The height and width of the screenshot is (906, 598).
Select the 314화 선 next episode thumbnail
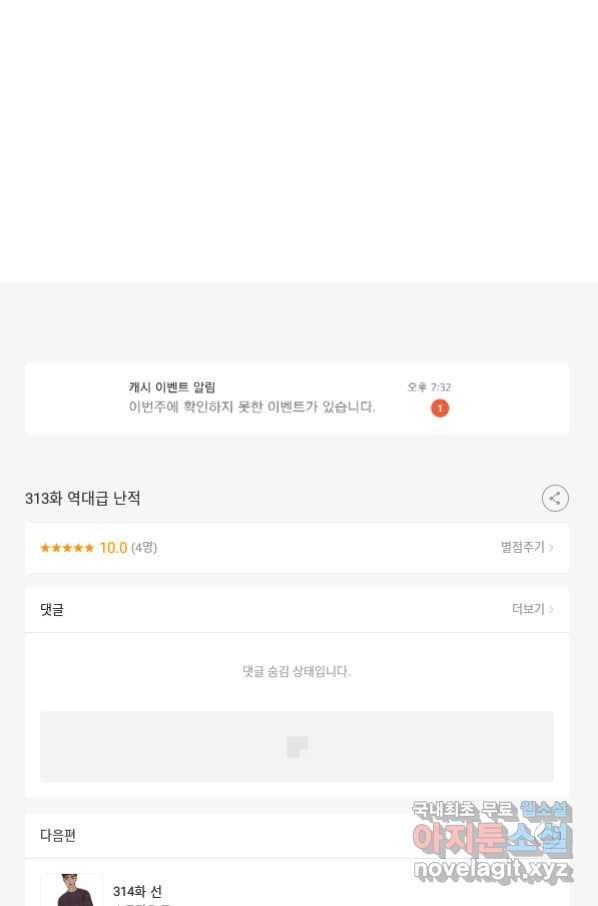(72, 890)
